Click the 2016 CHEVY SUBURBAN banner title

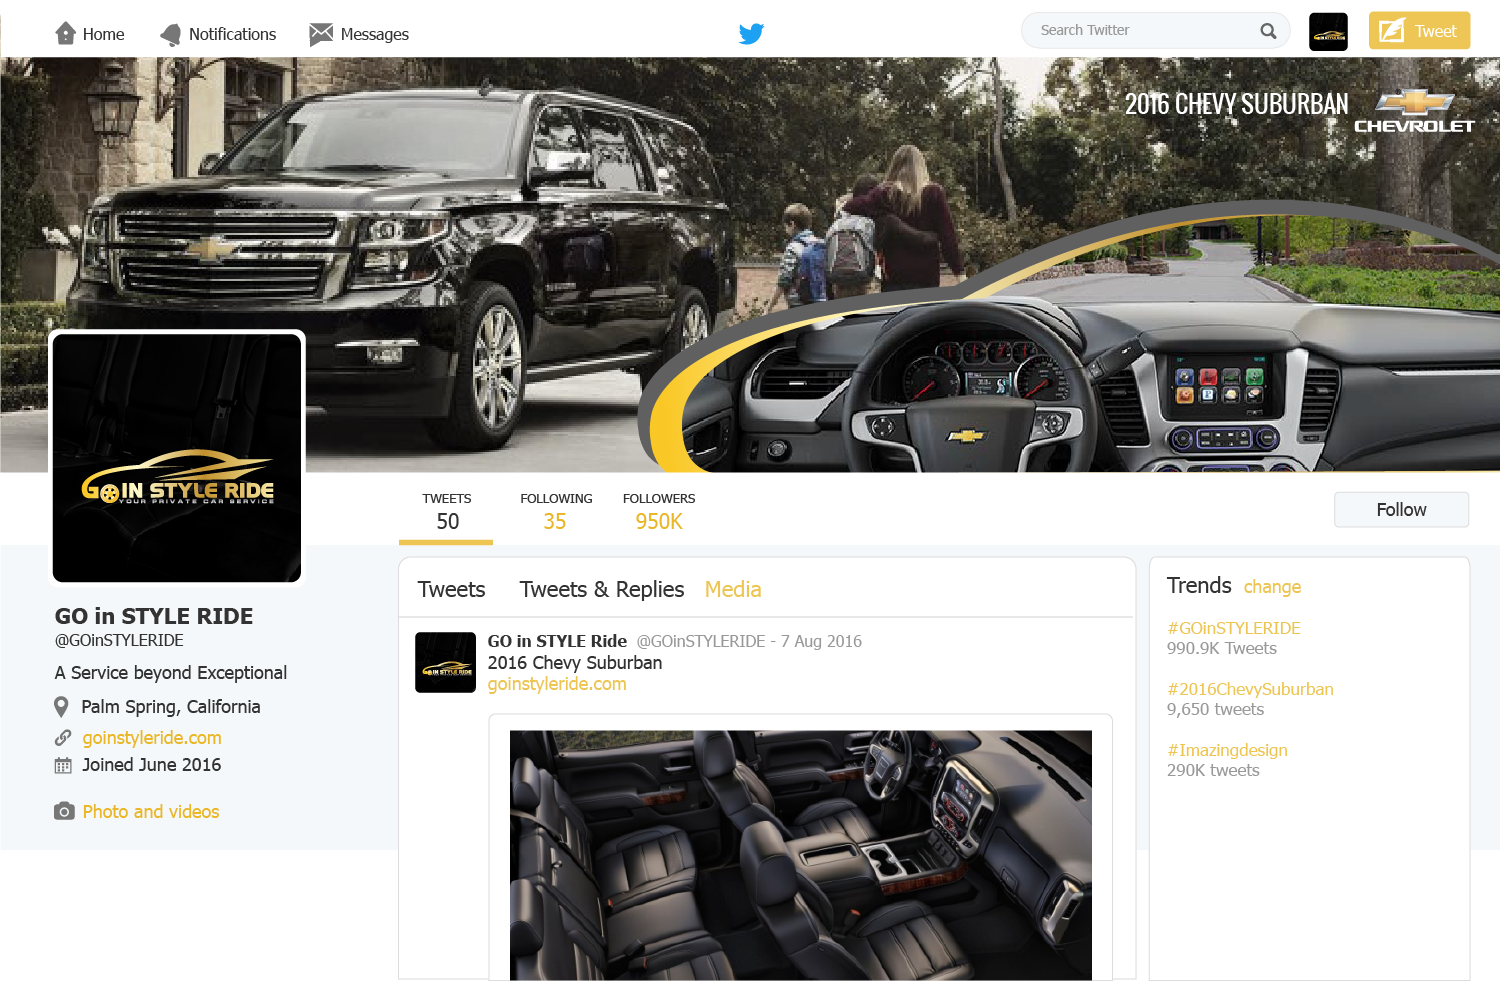[x=1237, y=104]
